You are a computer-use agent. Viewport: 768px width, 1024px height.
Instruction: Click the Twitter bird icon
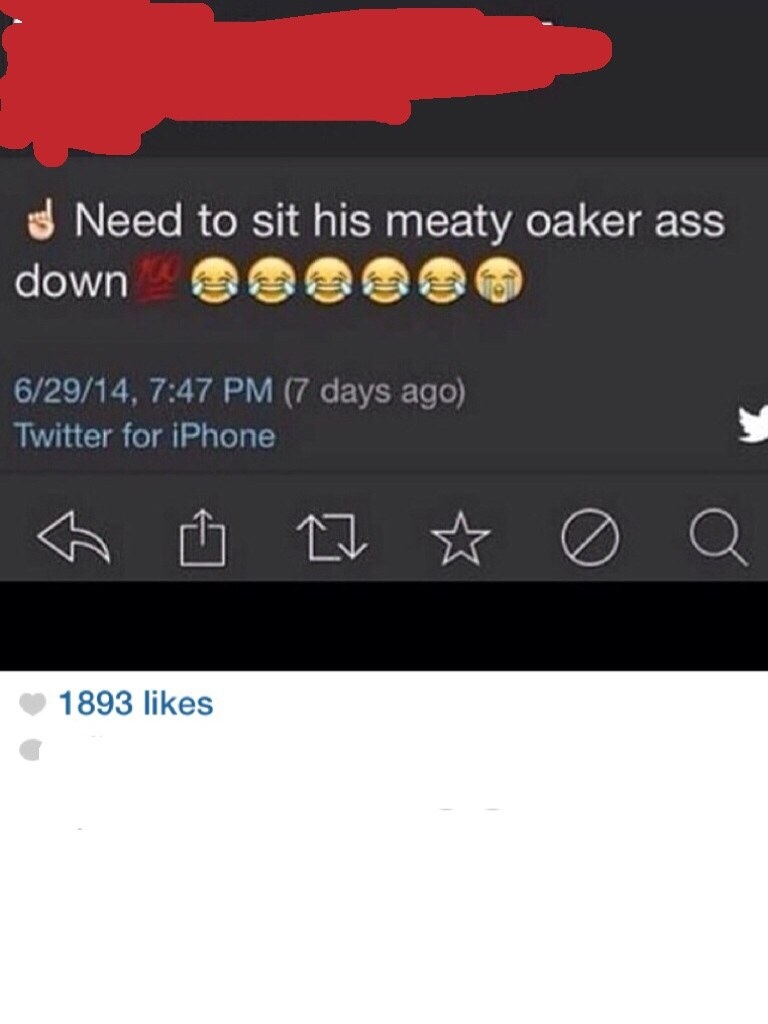752,424
